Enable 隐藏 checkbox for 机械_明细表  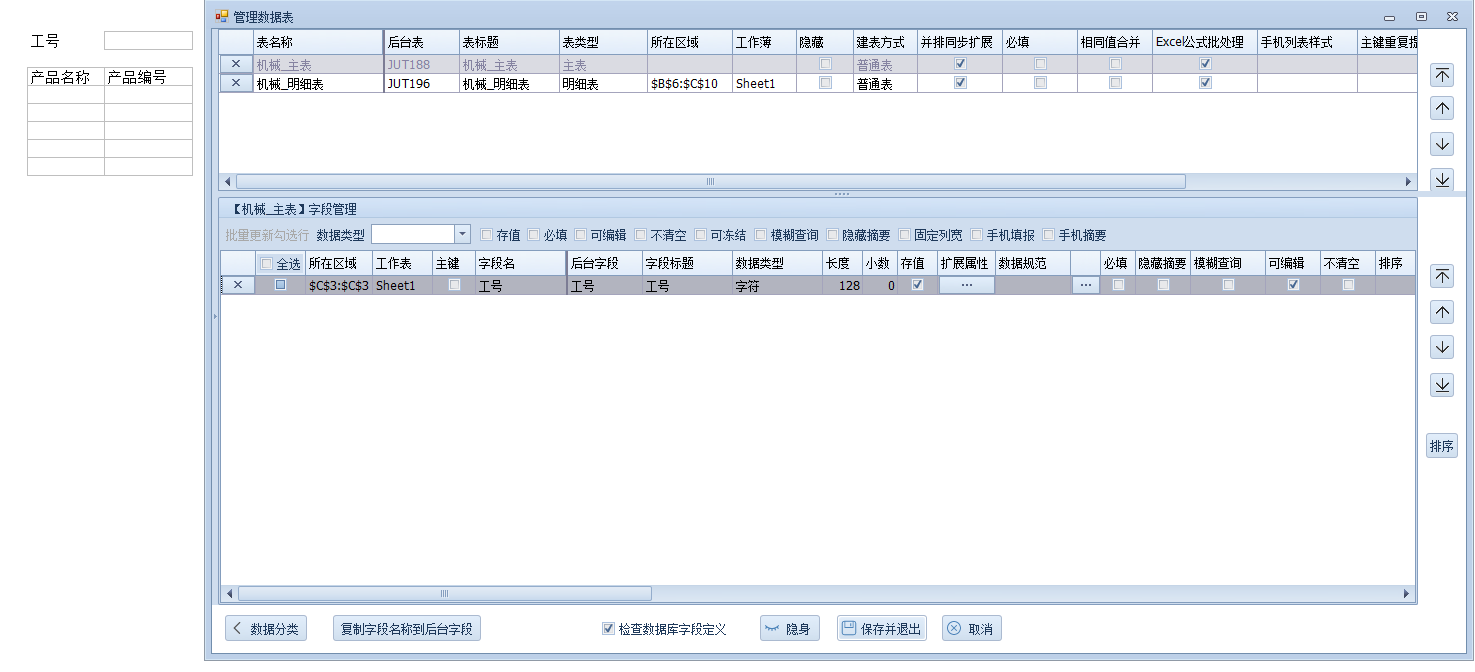click(825, 84)
